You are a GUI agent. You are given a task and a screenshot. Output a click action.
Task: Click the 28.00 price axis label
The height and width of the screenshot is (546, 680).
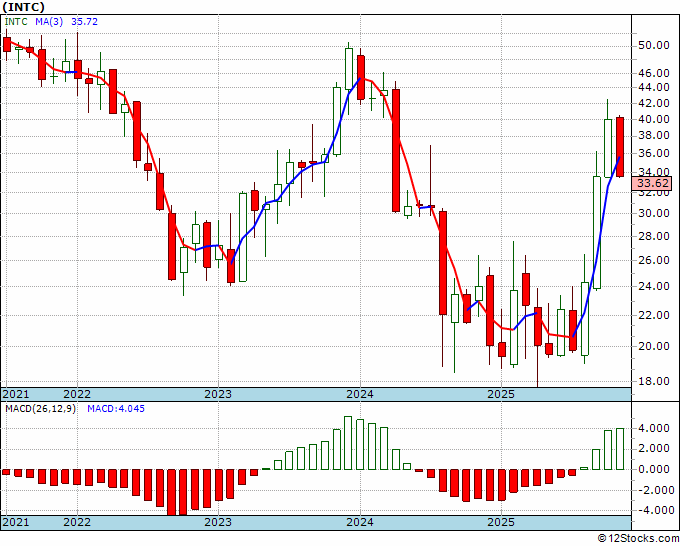654,236
